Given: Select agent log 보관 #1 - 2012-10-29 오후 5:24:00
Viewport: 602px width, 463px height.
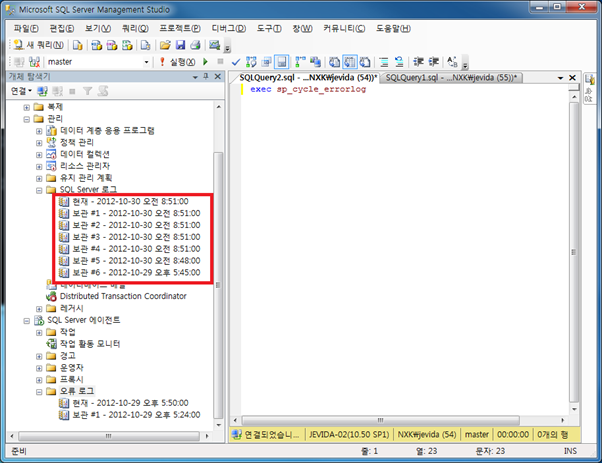Looking at the screenshot, I should (x=136, y=415).
